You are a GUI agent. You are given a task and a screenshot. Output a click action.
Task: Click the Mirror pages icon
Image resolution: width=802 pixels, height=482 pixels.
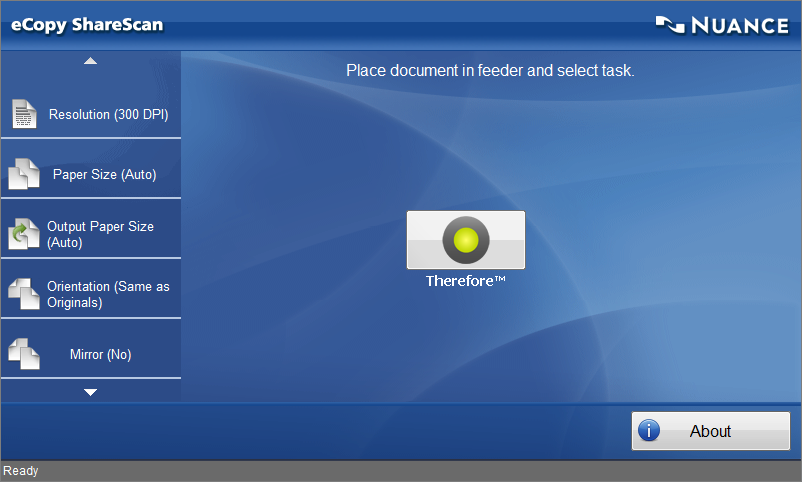tap(24, 354)
